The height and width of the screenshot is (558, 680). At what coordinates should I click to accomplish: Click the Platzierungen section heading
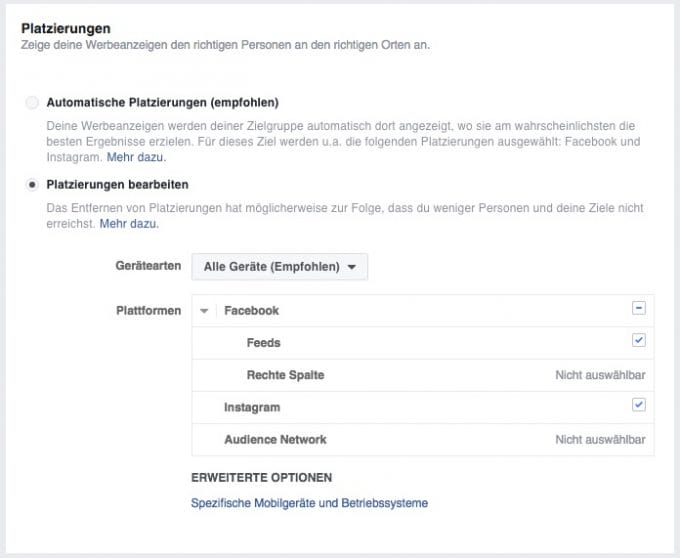(x=66, y=29)
